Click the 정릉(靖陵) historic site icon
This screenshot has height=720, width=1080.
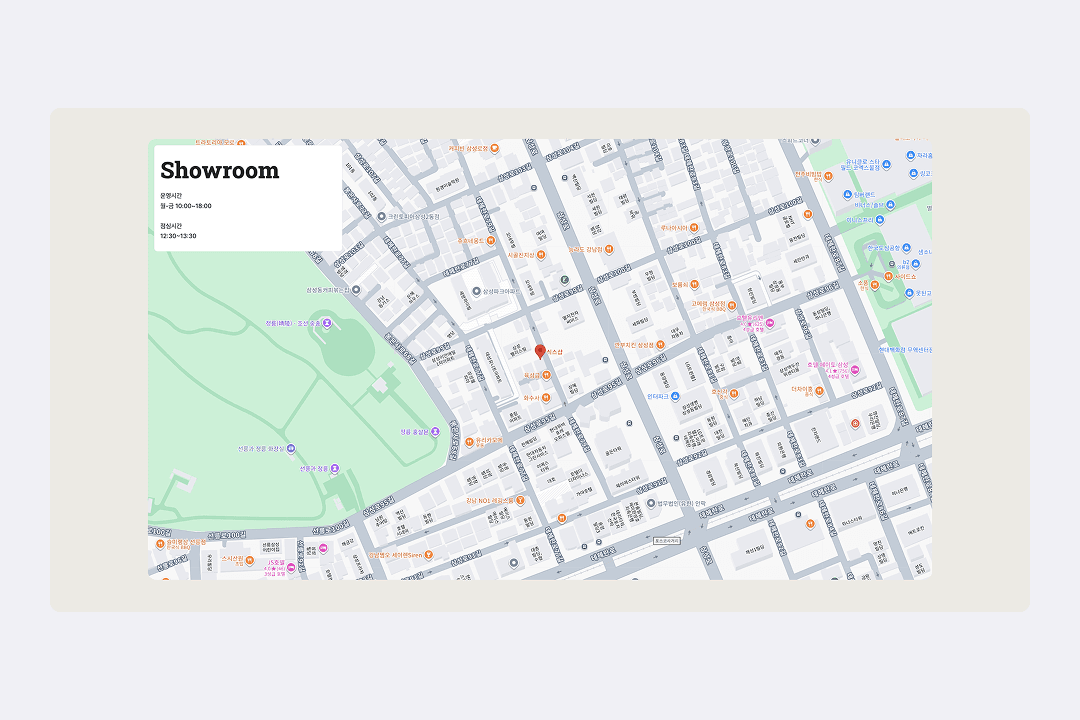coord(327,323)
